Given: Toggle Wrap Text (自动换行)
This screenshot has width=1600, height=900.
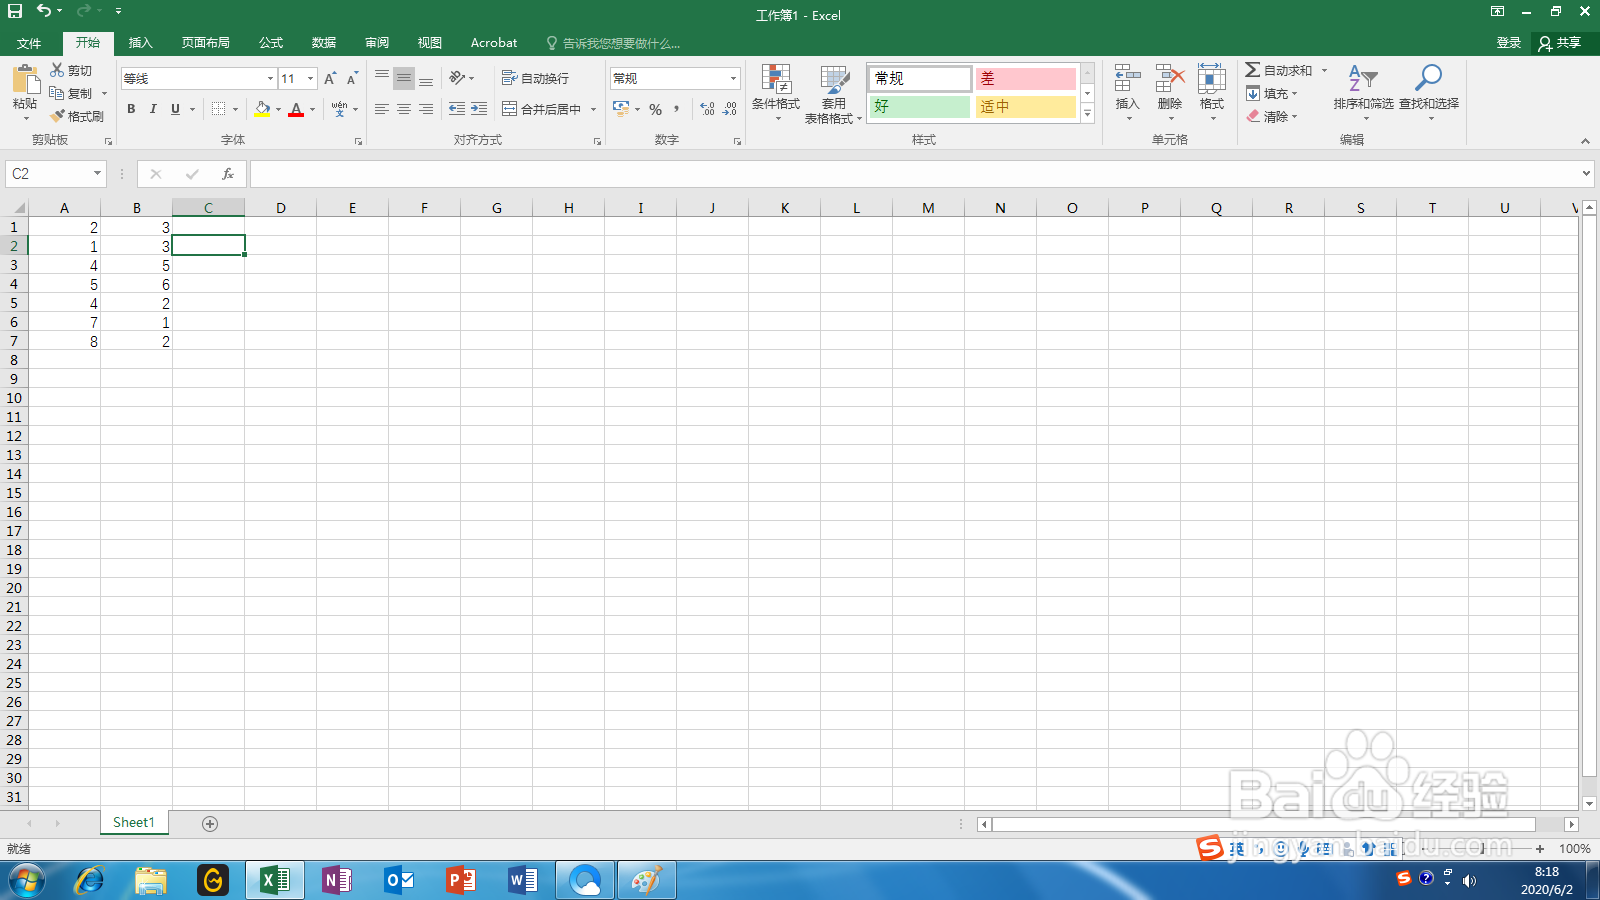Looking at the screenshot, I should pos(535,78).
